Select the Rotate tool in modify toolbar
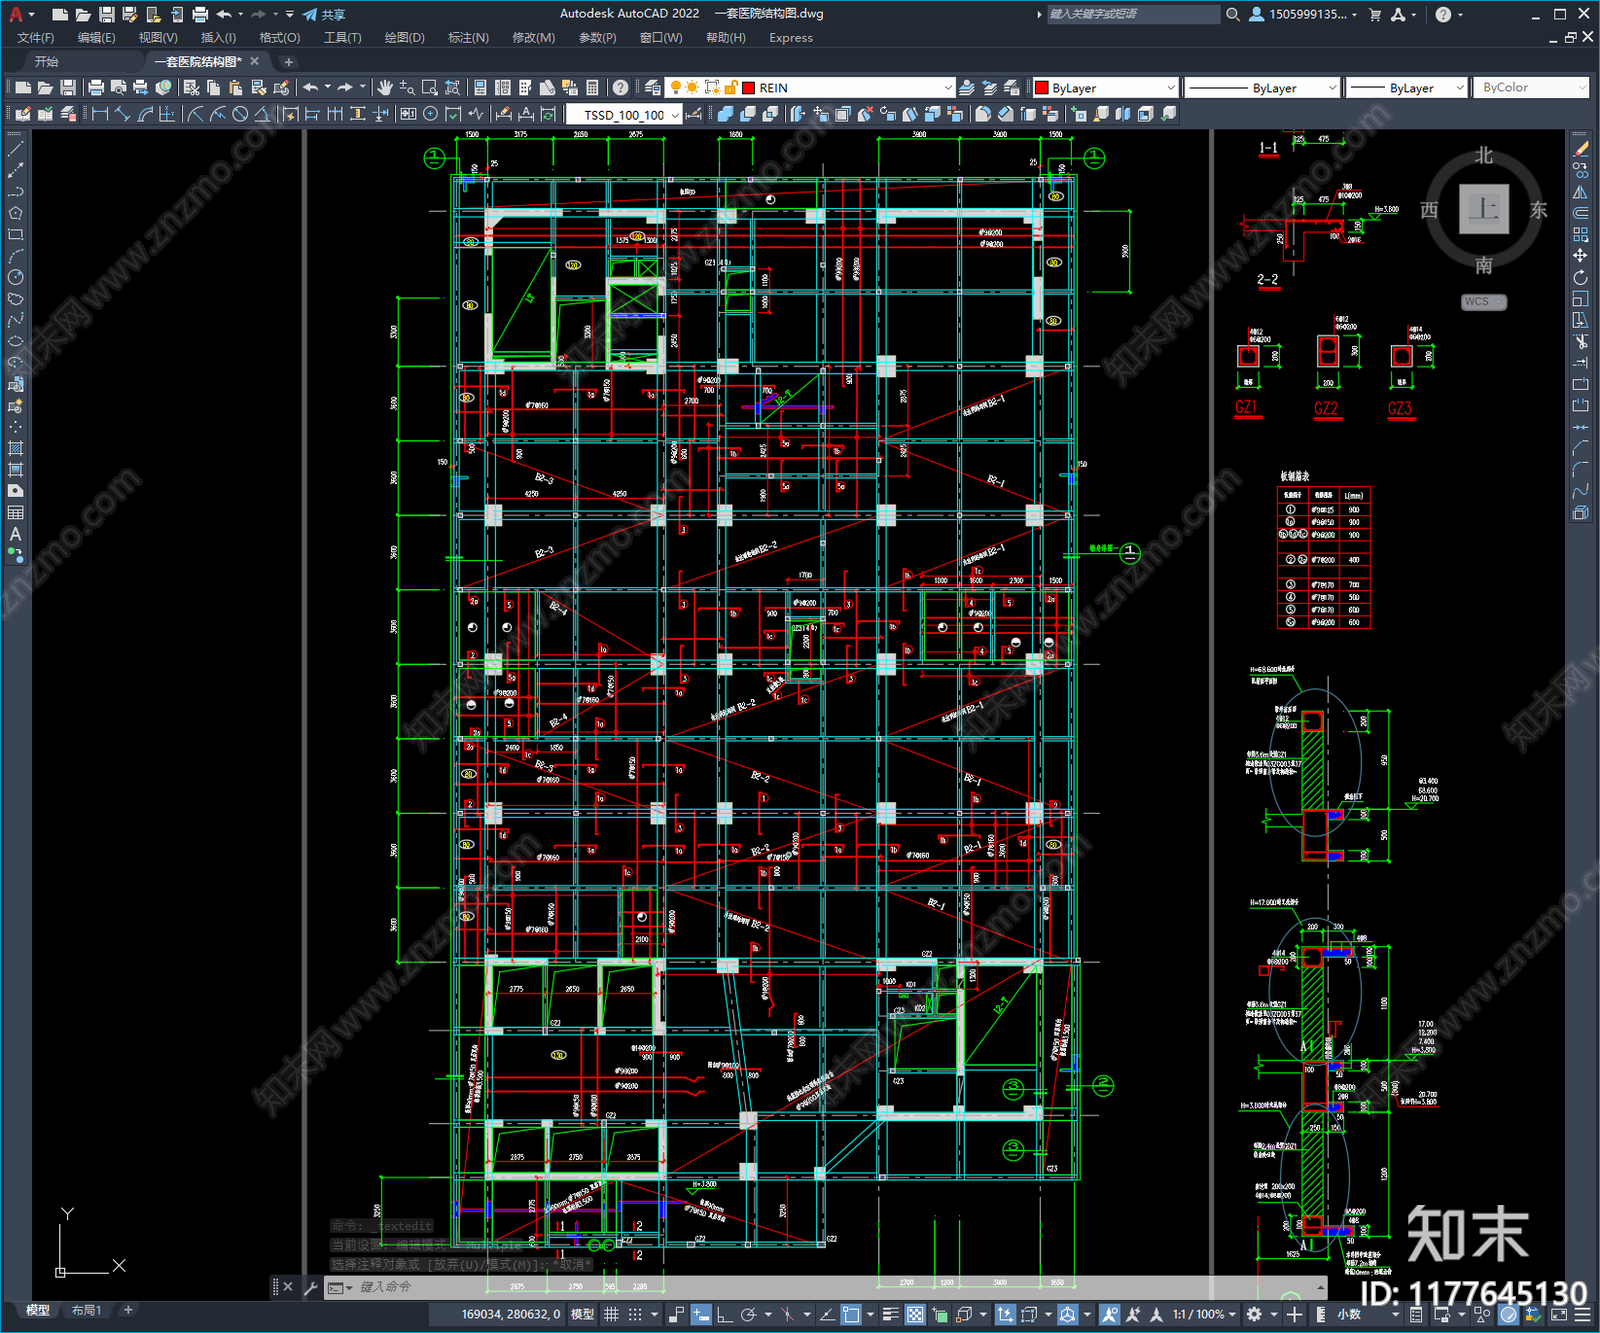 pyautogui.click(x=1581, y=277)
